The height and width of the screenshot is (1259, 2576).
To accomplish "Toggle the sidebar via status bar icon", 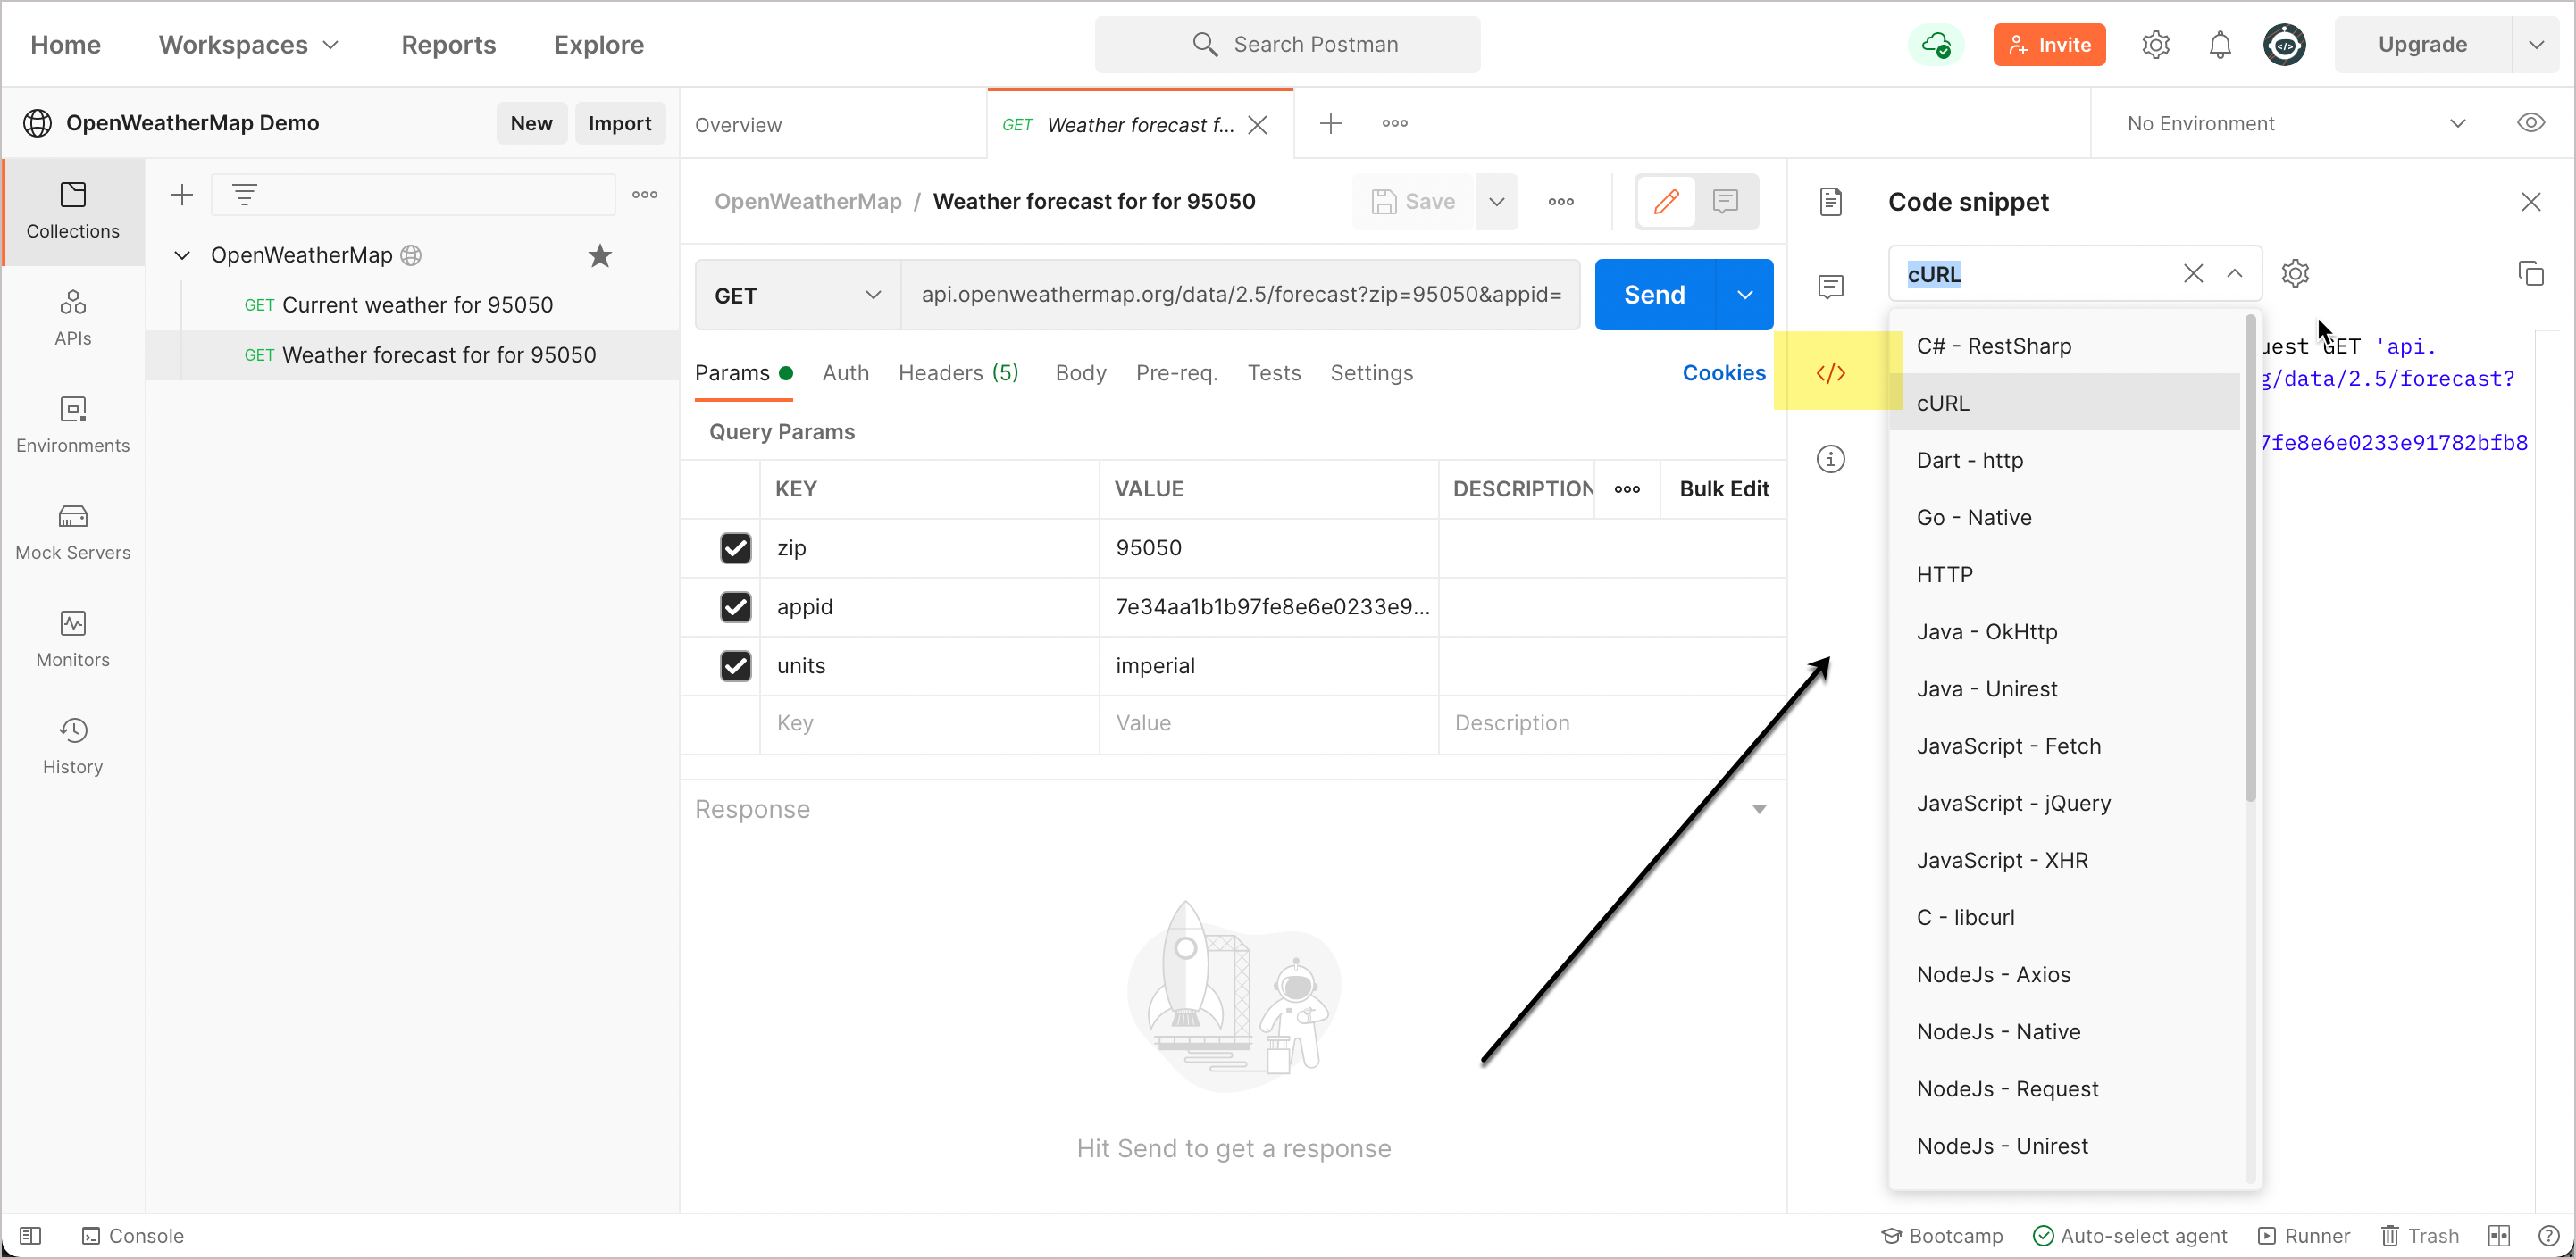I will 30,1235.
